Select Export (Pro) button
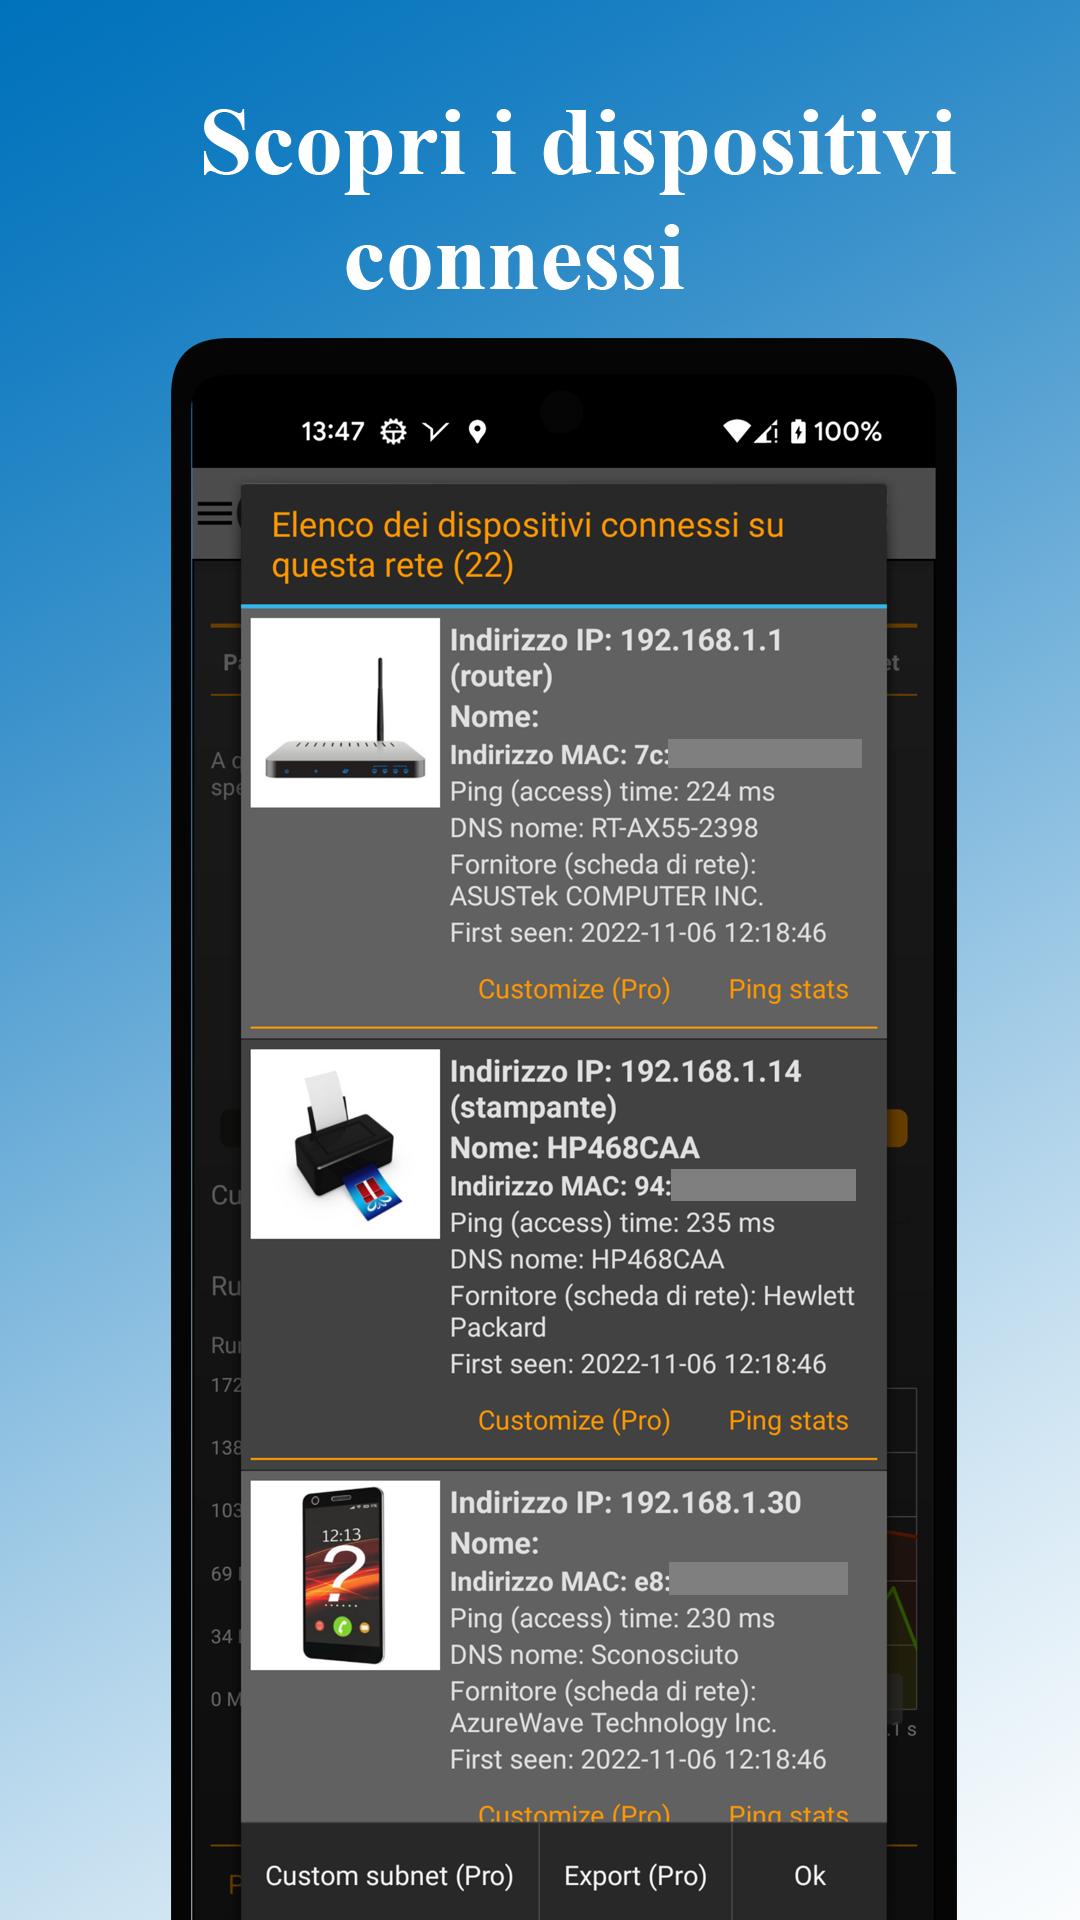 pyautogui.click(x=635, y=1876)
